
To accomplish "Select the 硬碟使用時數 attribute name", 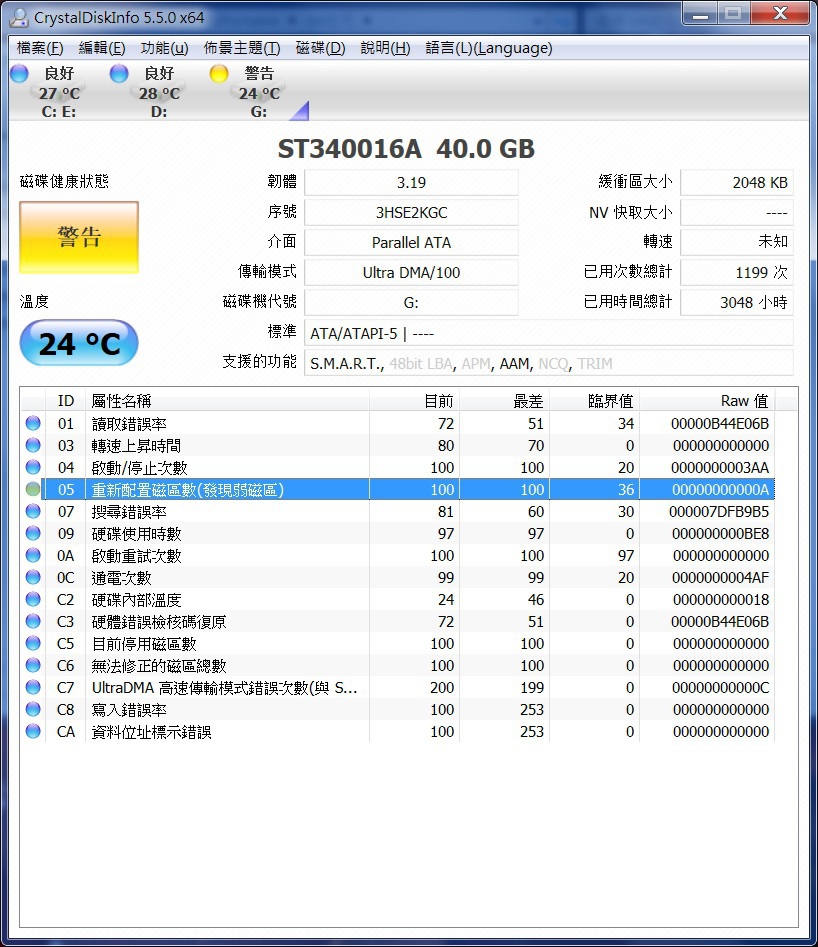I will pyautogui.click(x=137, y=534).
